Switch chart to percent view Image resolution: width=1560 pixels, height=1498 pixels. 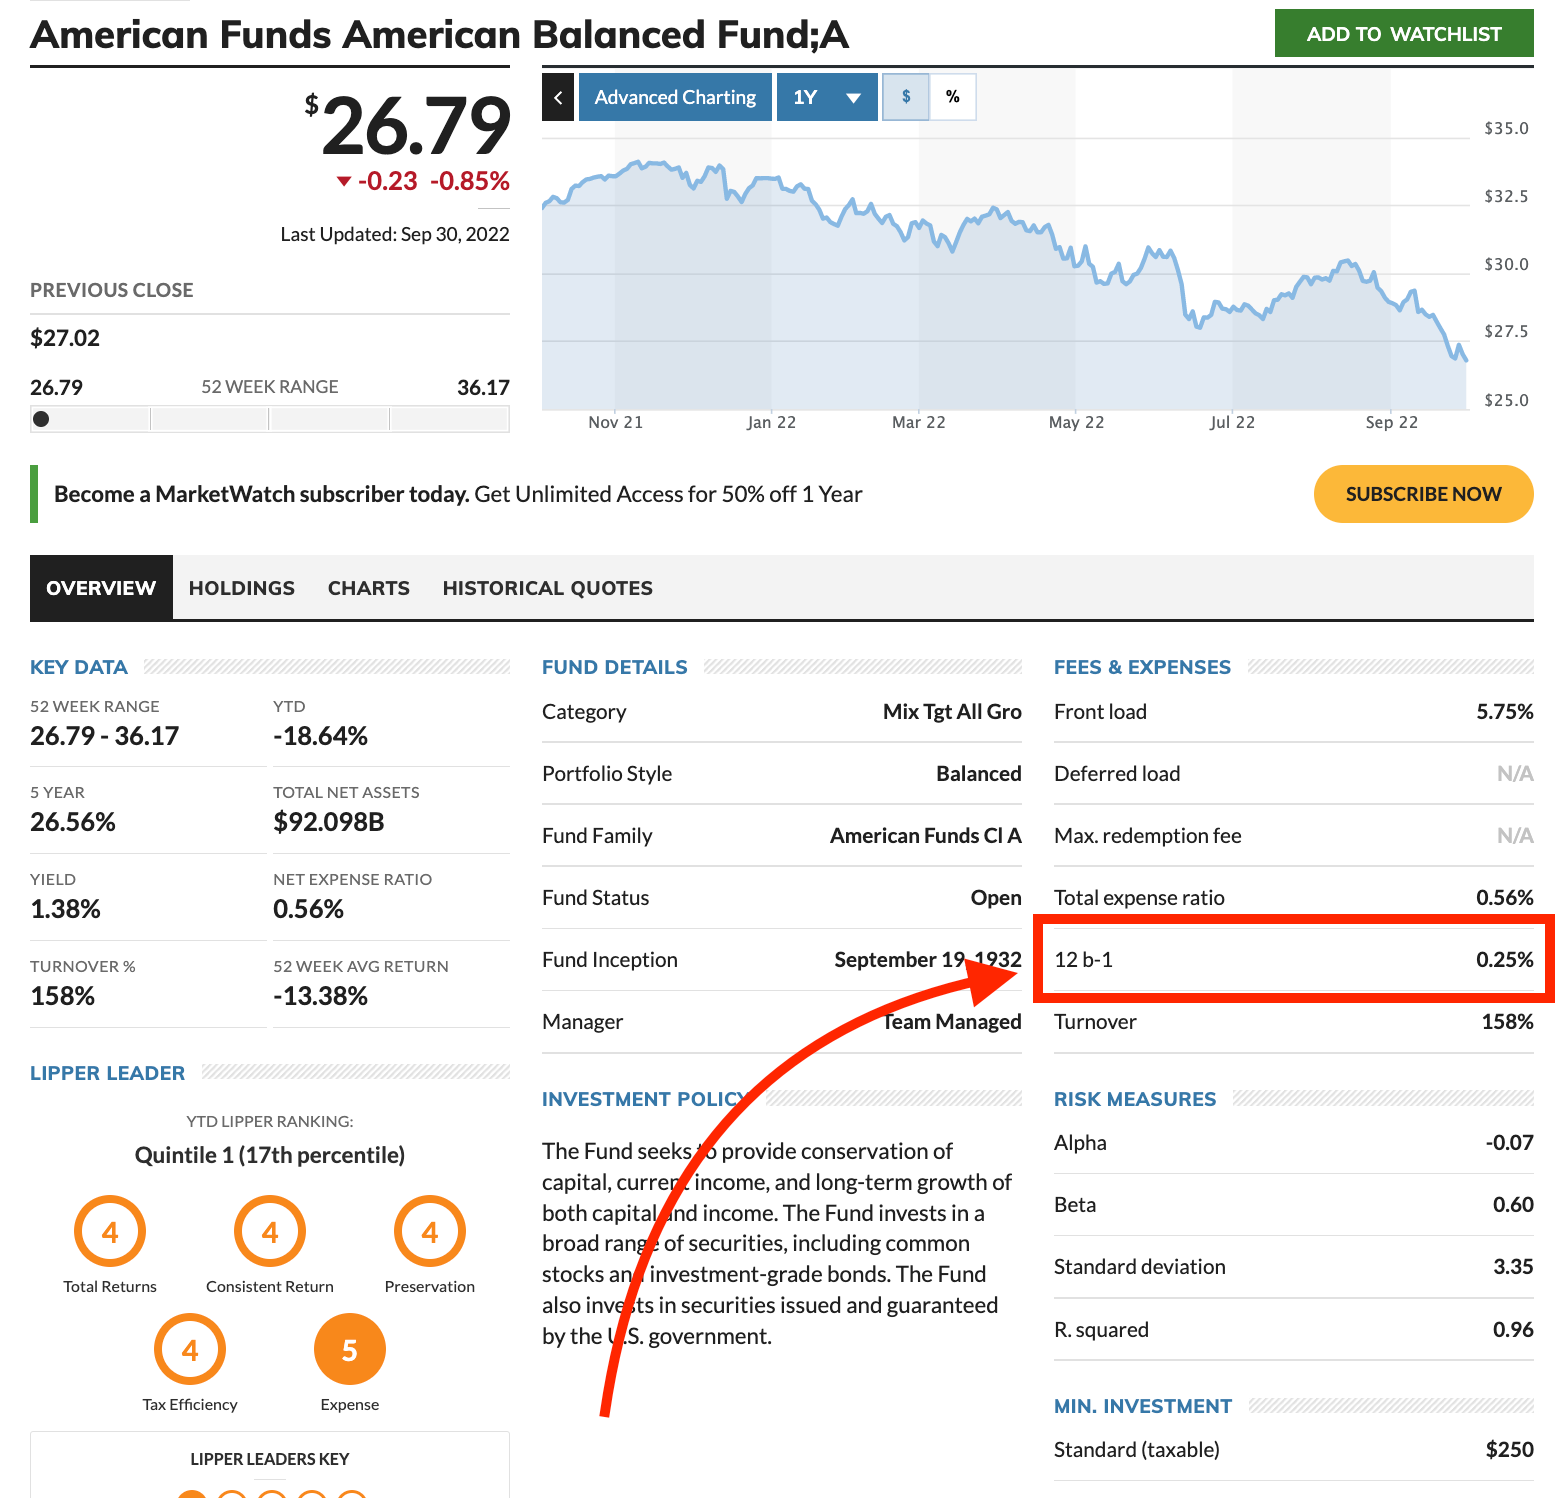click(953, 97)
